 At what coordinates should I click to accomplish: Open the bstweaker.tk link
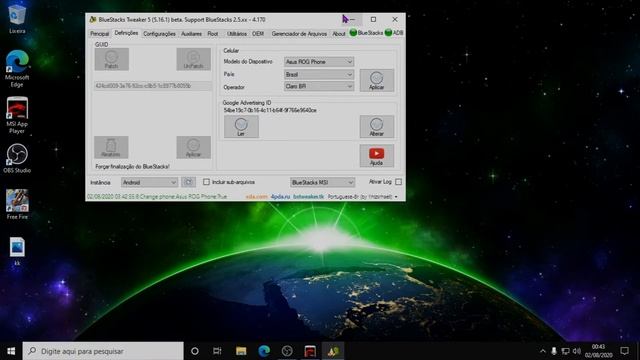309,197
